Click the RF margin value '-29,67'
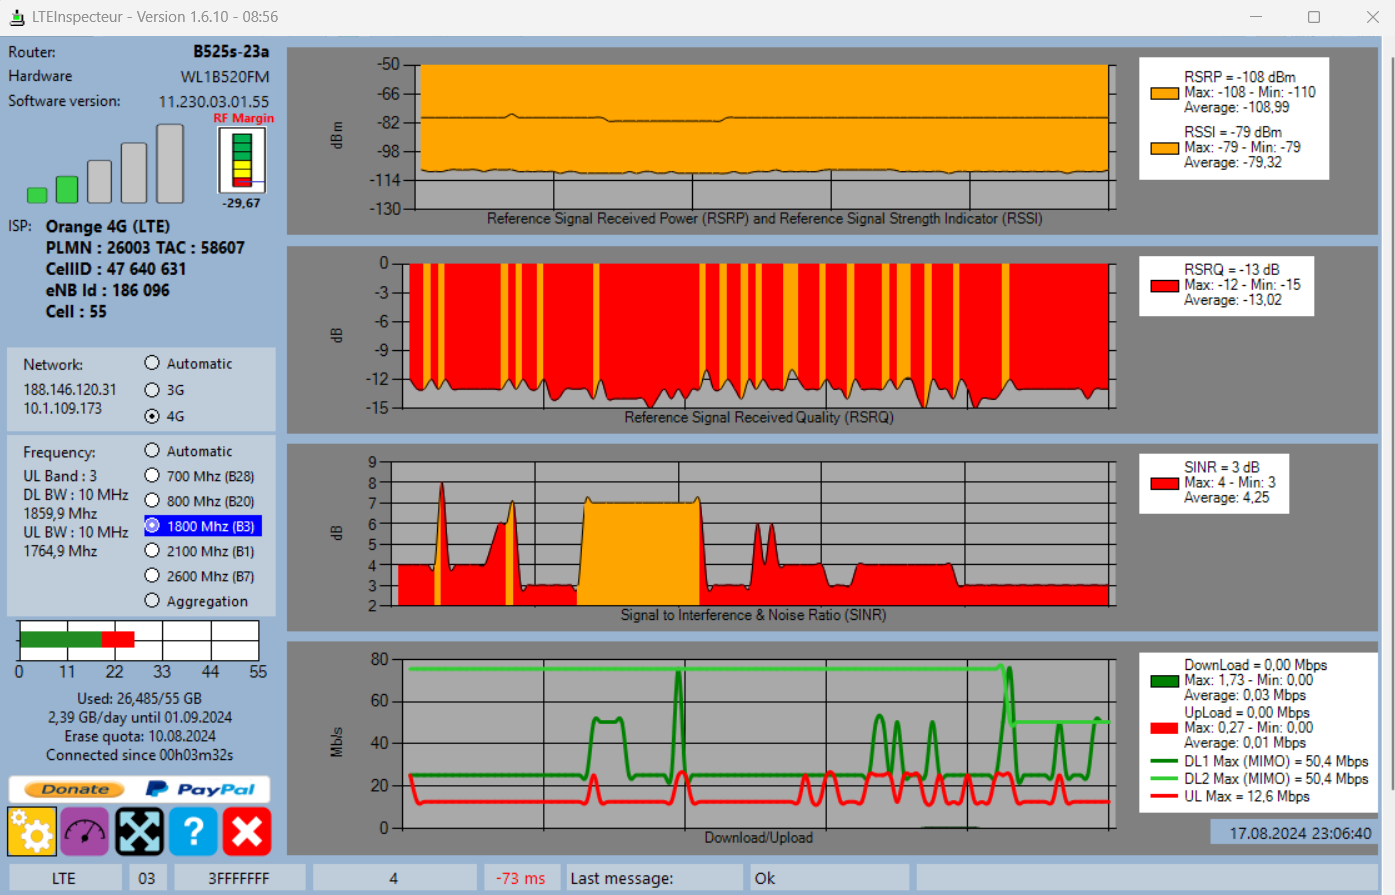1395x895 pixels. [242, 203]
